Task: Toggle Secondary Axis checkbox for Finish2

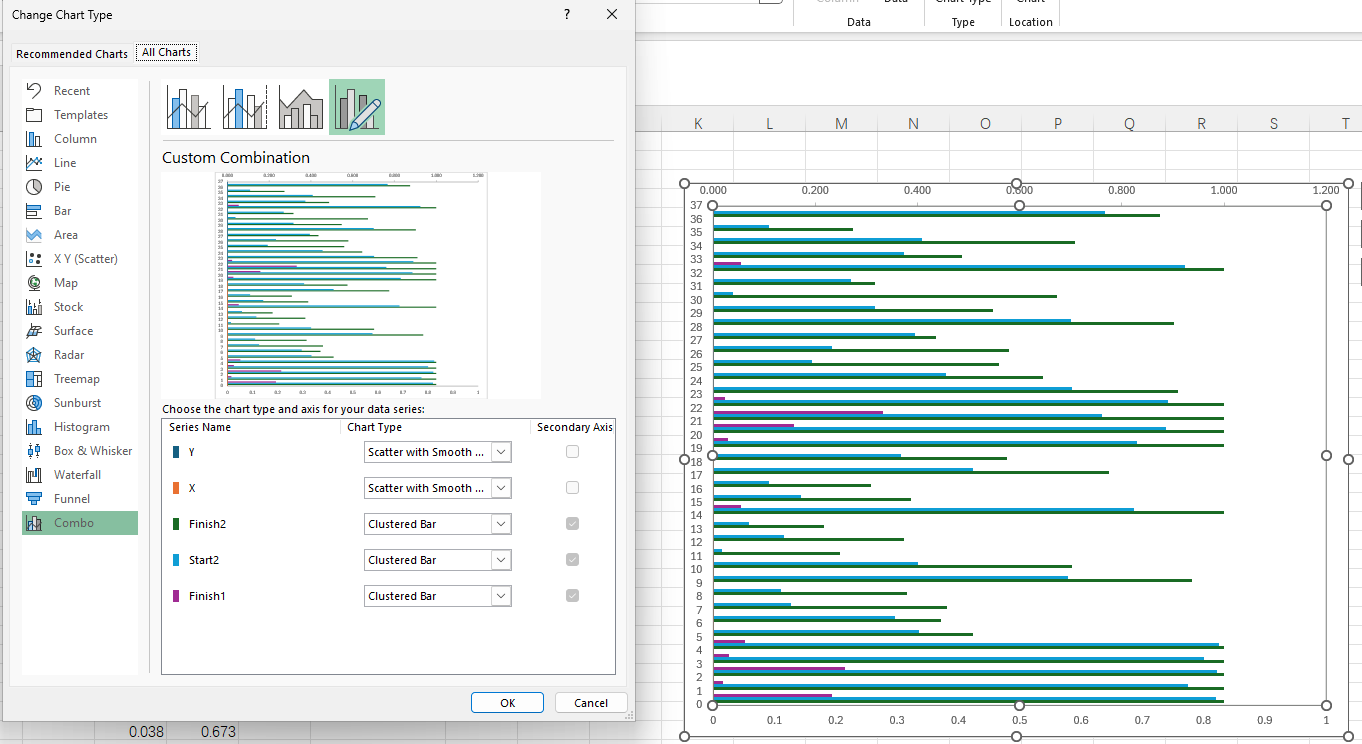Action: 572,524
